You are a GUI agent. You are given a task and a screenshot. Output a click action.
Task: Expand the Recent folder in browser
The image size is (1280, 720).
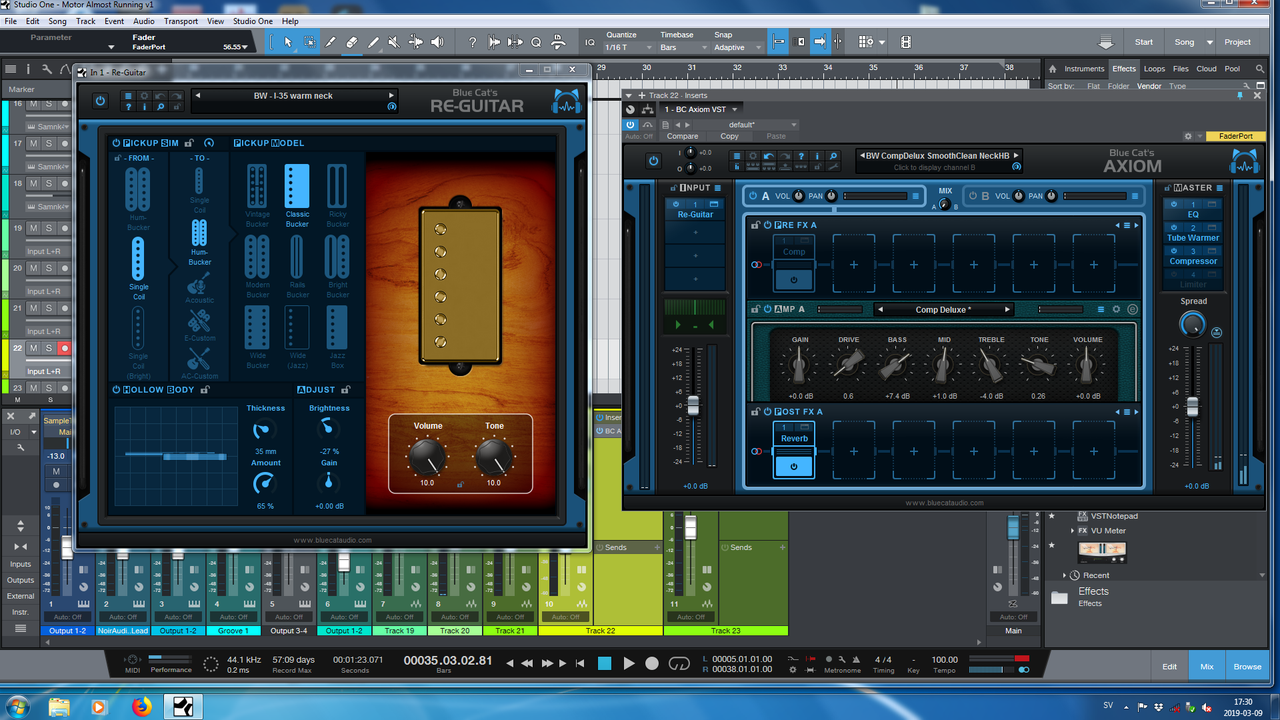coord(1064,575)
